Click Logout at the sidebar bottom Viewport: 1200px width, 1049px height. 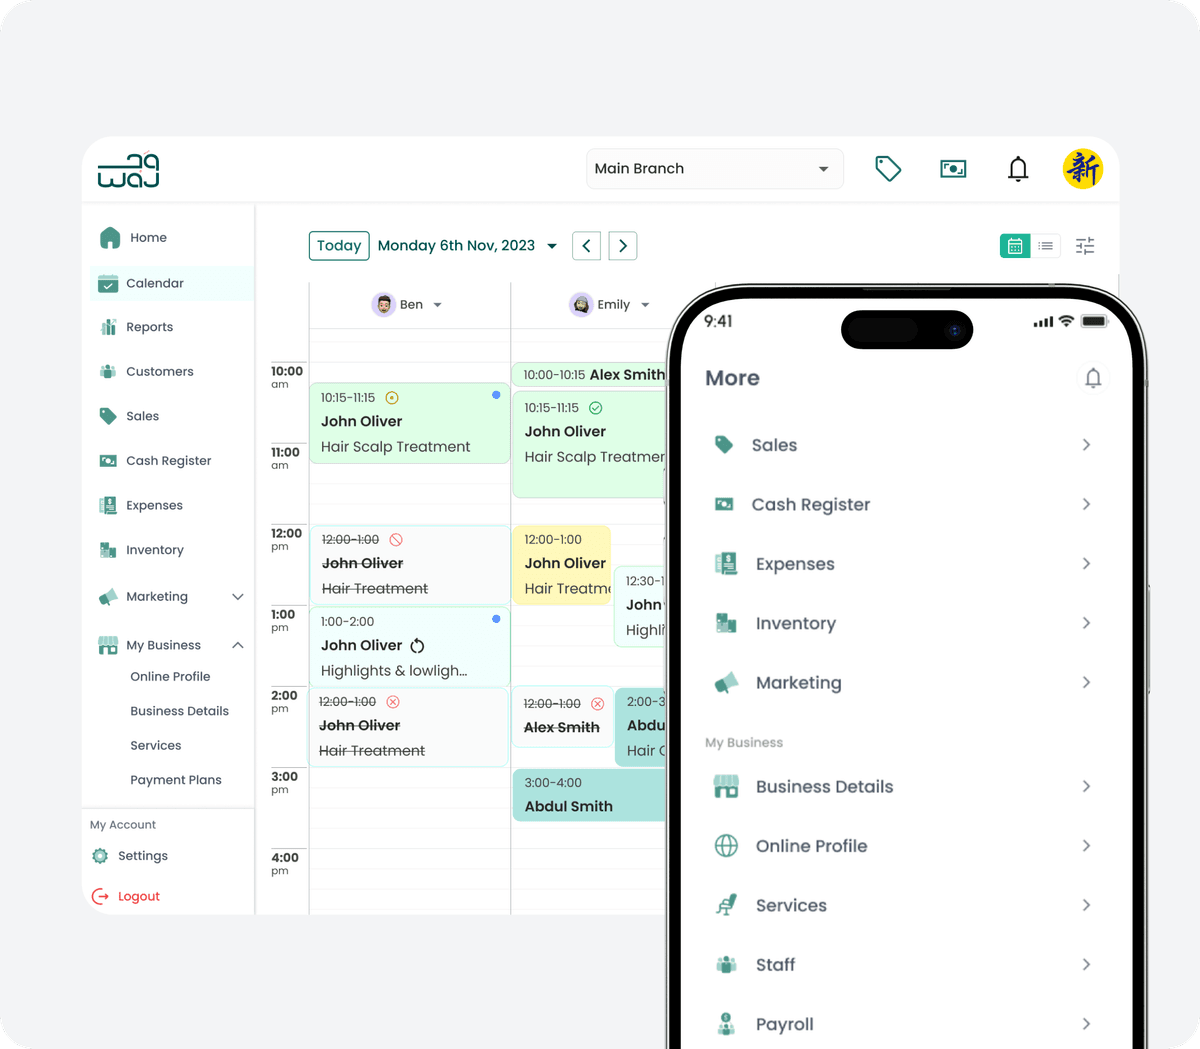[138, 896]
